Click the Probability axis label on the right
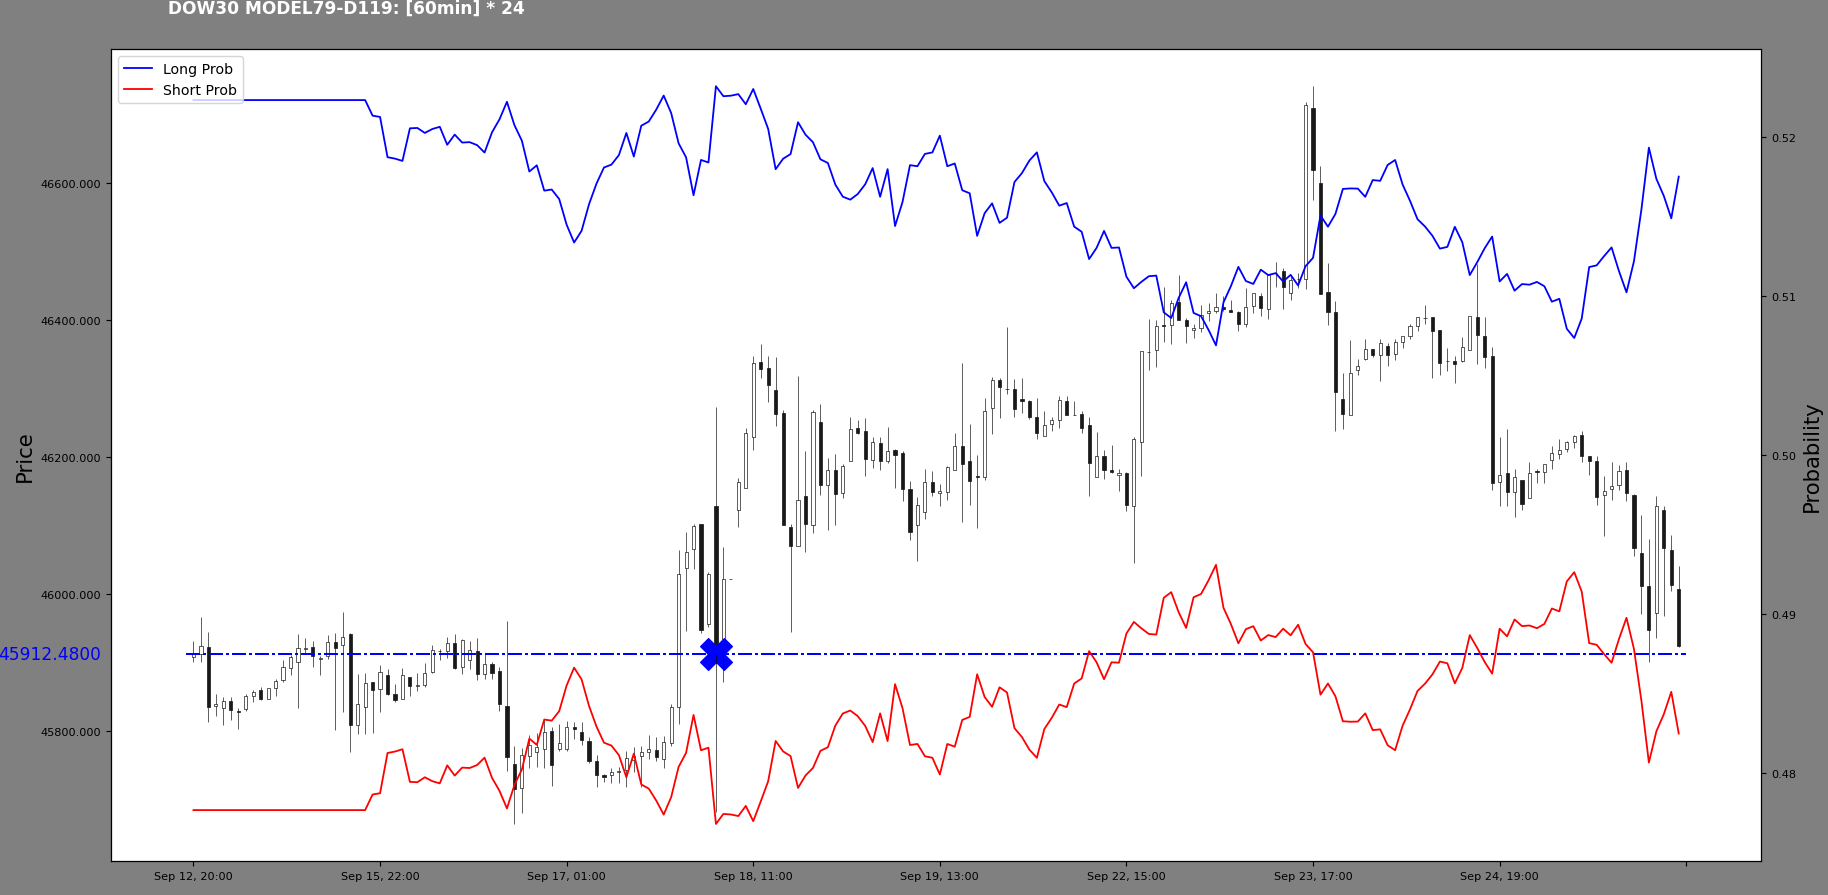1828x895 pixels. click(1811, 458)
